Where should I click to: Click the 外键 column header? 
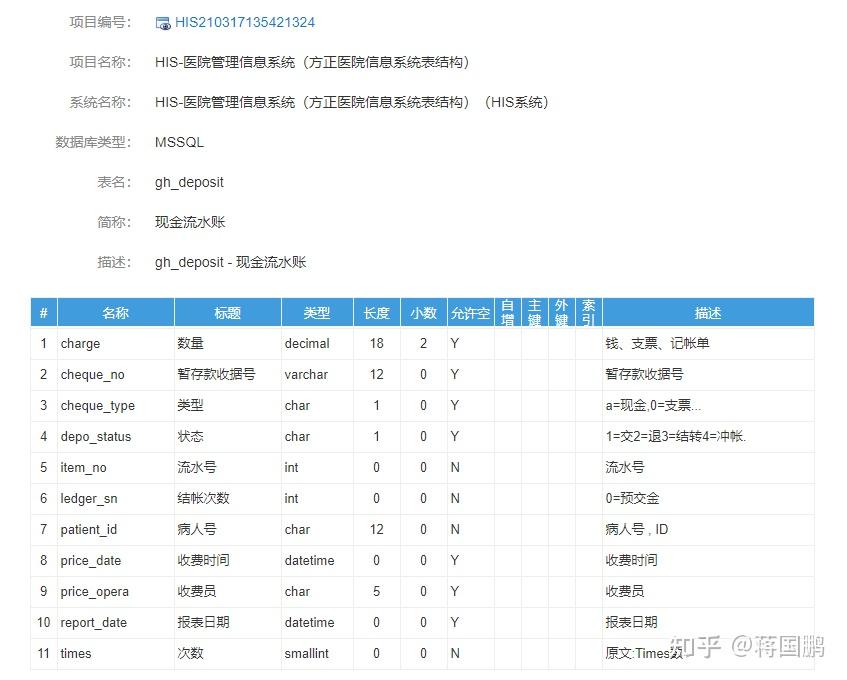(x=562, y=312)
